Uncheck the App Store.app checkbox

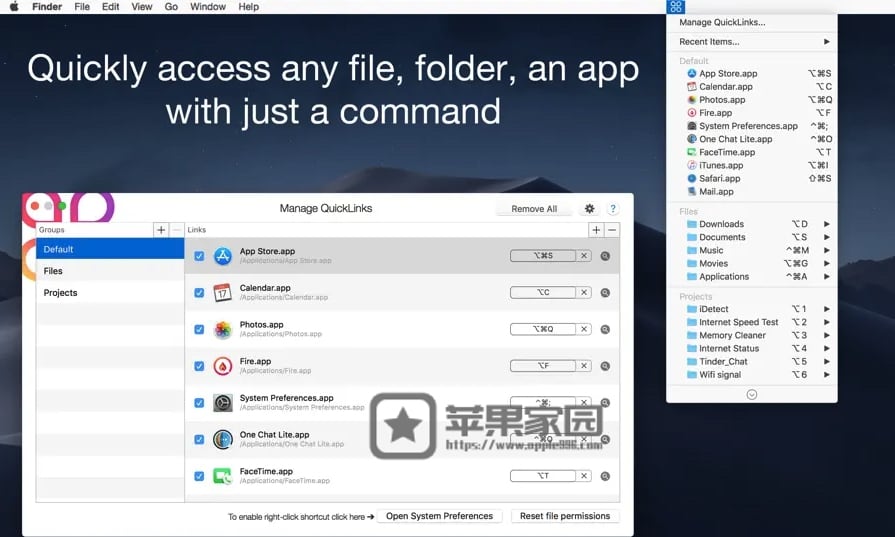199,256
